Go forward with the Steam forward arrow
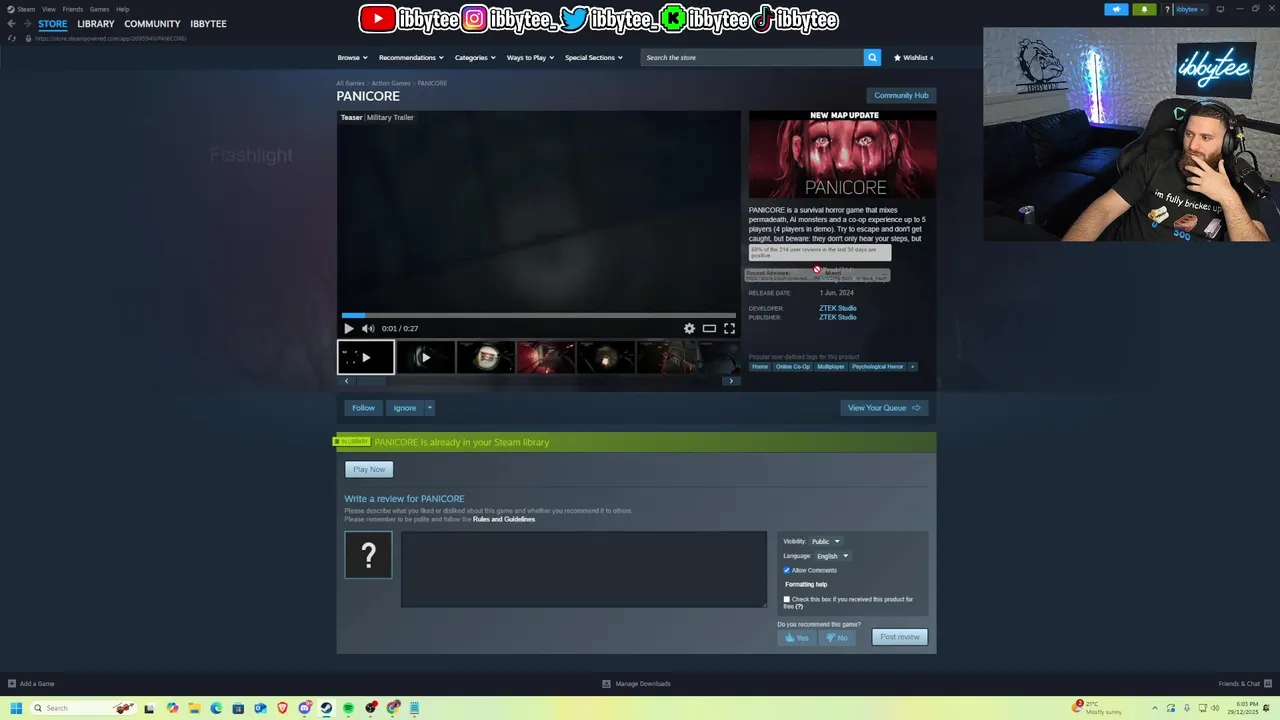The image size is (1280, 720). click(x=26, y=23)
